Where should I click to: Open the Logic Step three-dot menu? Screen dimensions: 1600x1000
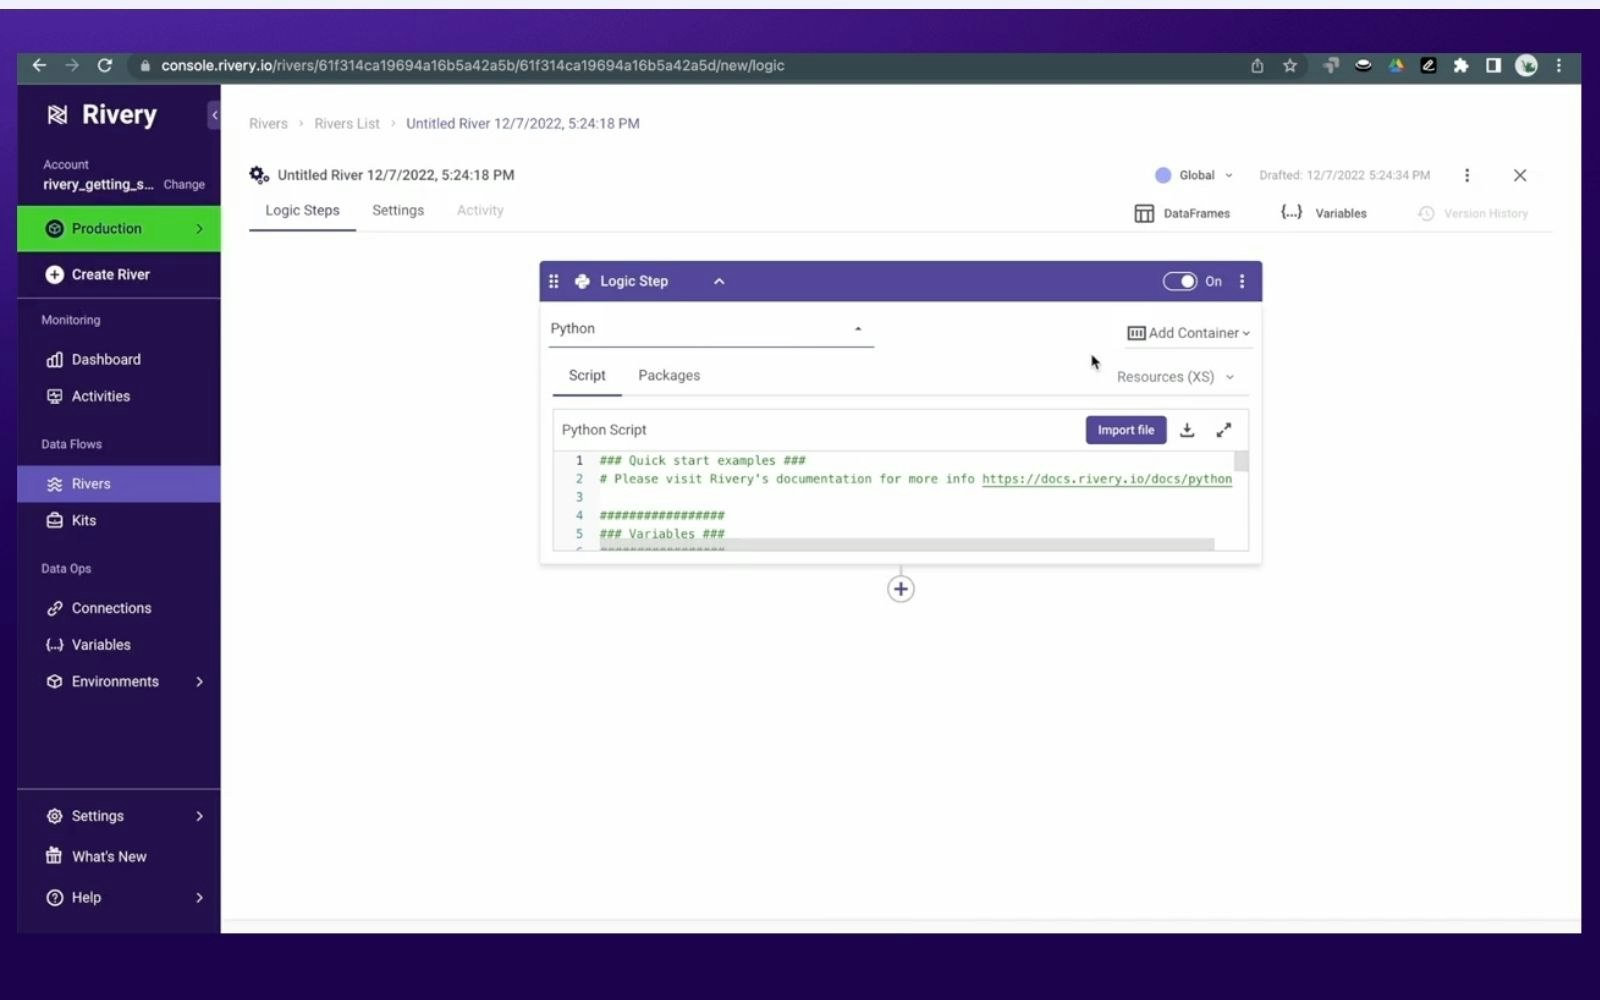click(1242, 281)
